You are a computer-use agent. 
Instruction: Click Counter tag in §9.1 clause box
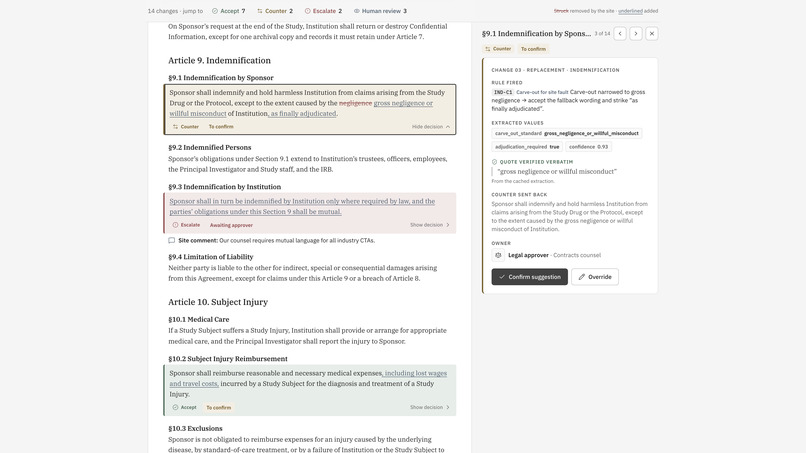(x=186, y=126)
